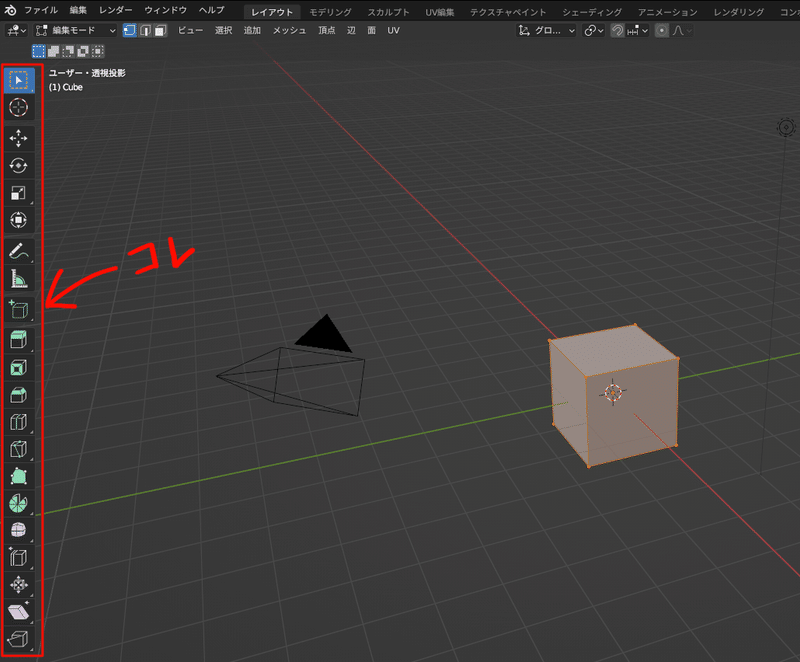This screenshot has width=800, height=662.
Task: Select the Move tool in the toolbar
Action: 18,137
